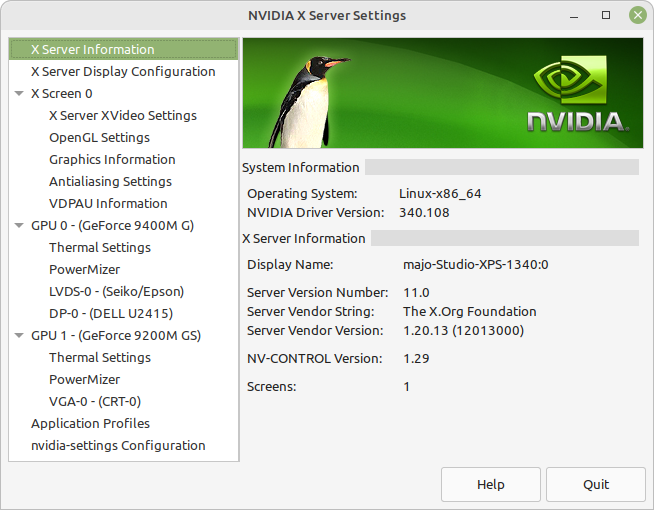Viewport: 654px width, 510px height.
Task: Open Thermal Settings under GPU 0
Action: [x=100, y=248]
